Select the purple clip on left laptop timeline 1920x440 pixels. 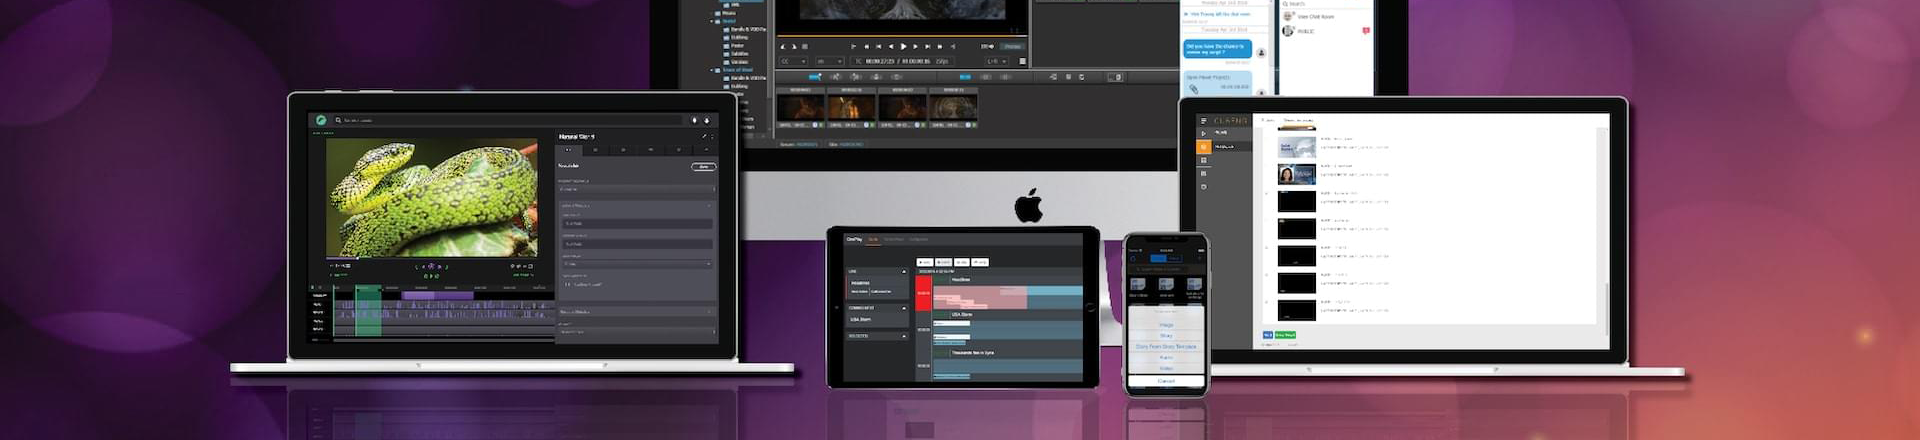tap(437, 295)
